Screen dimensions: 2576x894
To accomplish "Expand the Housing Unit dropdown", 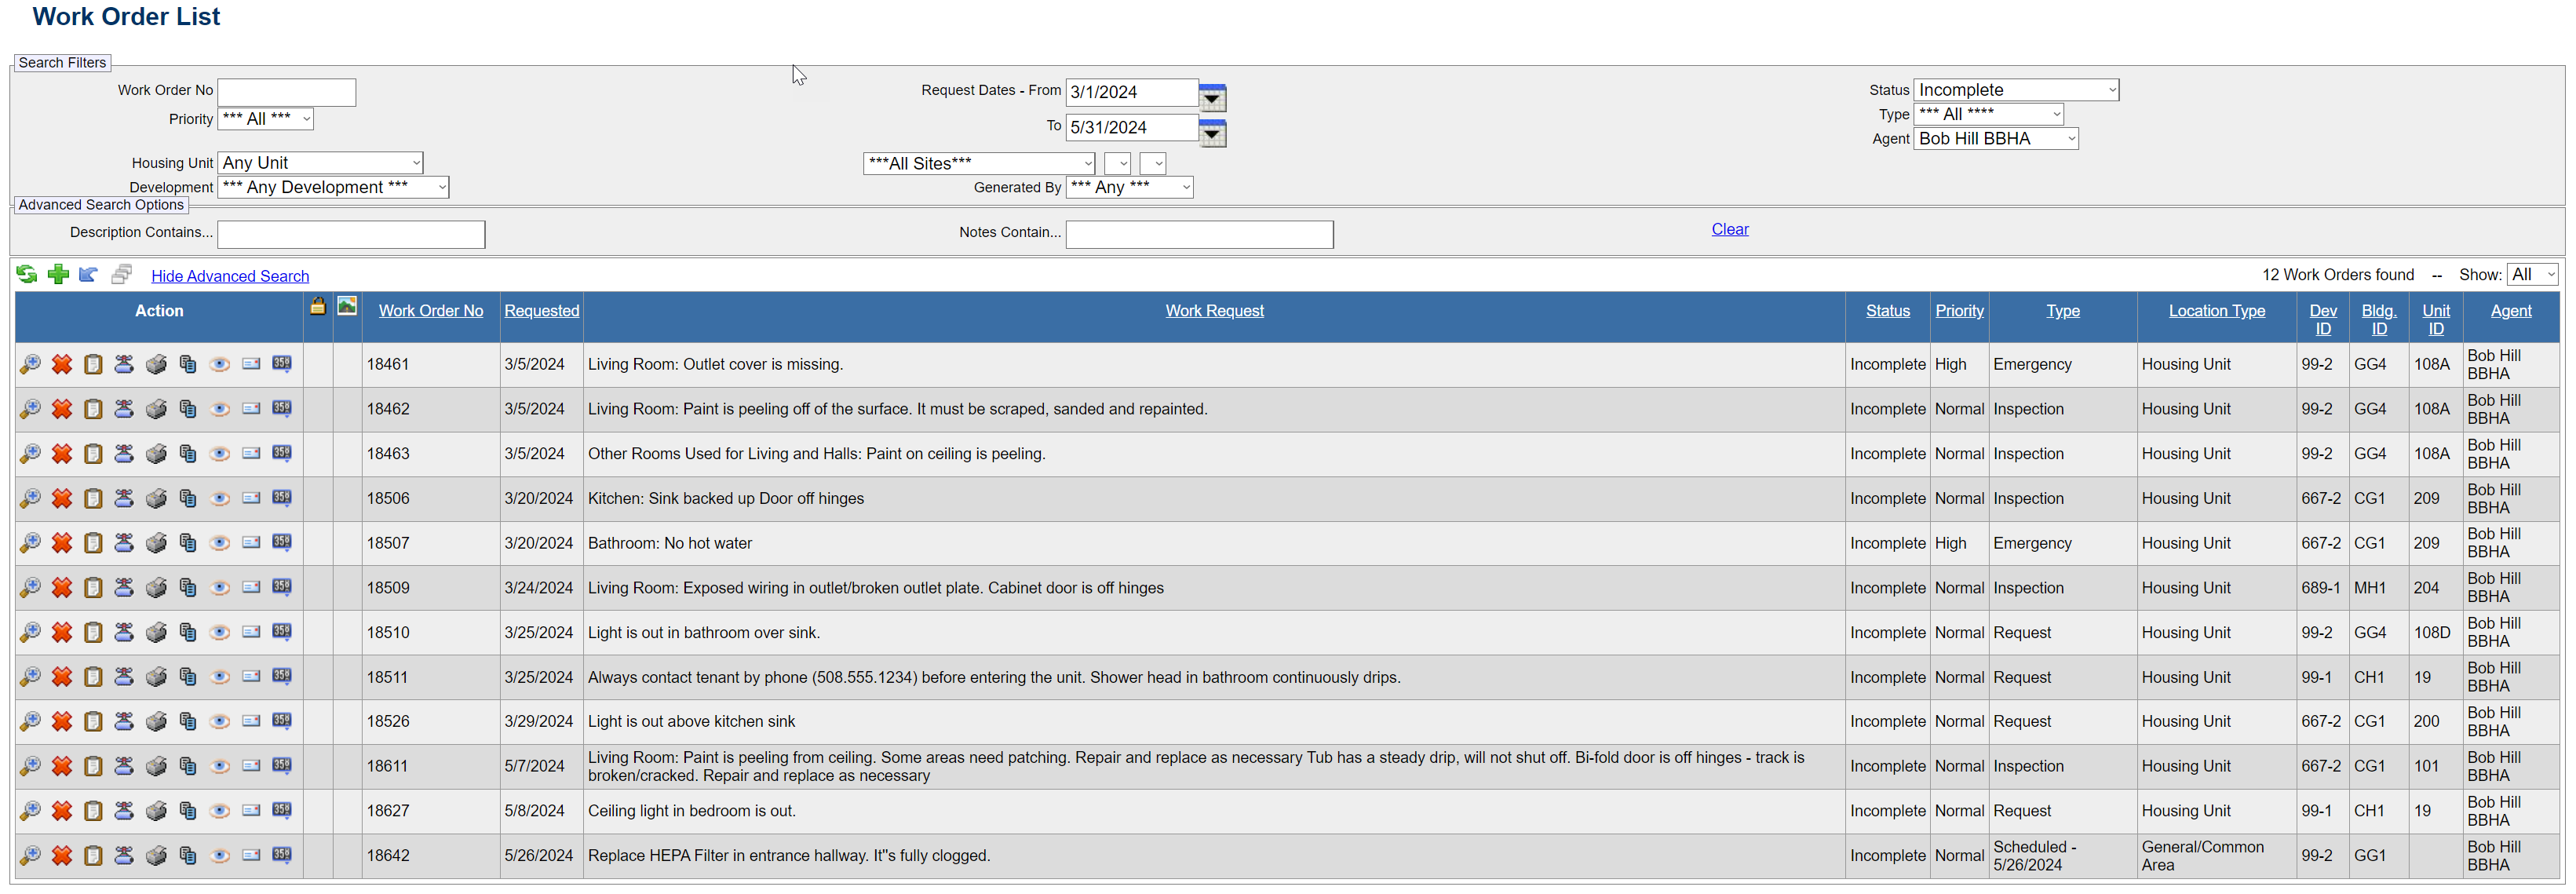I will pyautogui.click(x=320, y=163).
